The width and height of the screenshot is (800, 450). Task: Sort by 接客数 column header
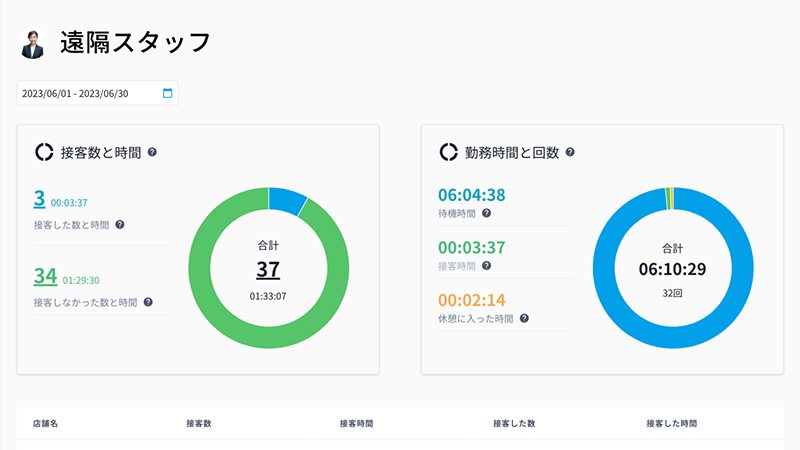pyautogui.click(x=198, y=424)
